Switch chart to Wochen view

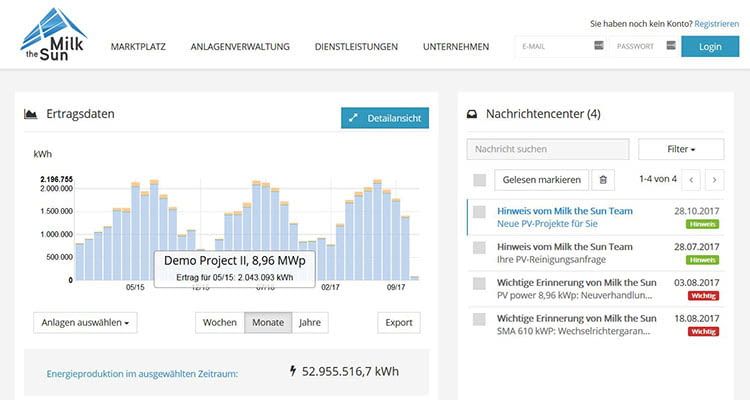pyautogui.click(x=220, y=322)
